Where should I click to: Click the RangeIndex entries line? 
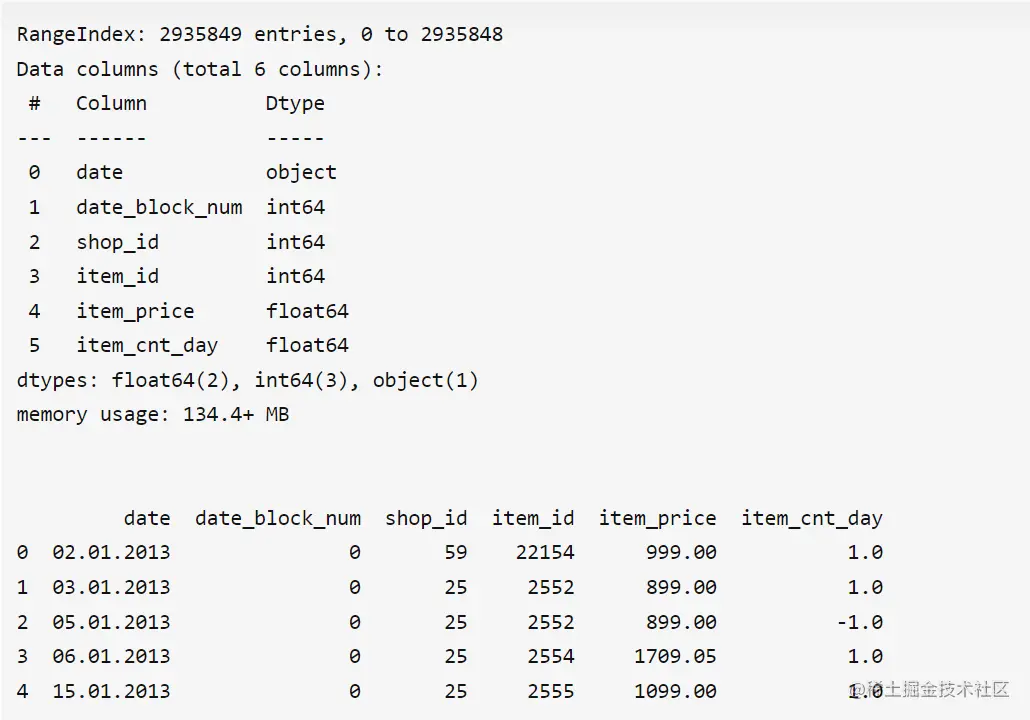259,35
